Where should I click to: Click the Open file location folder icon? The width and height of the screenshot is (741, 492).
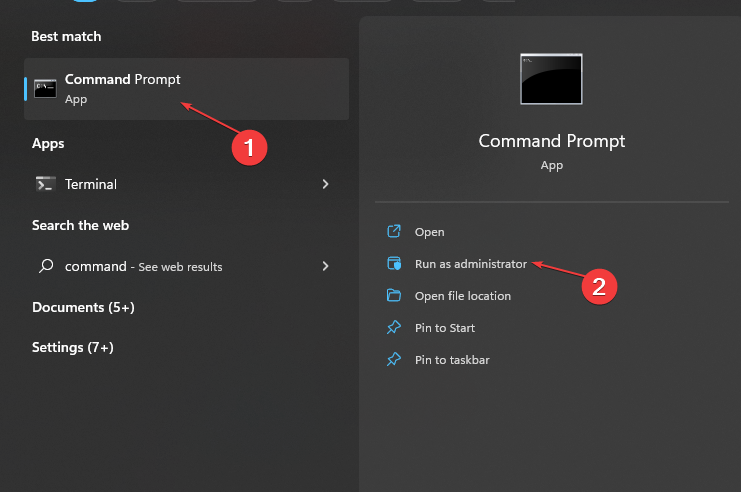pos(394,296)
